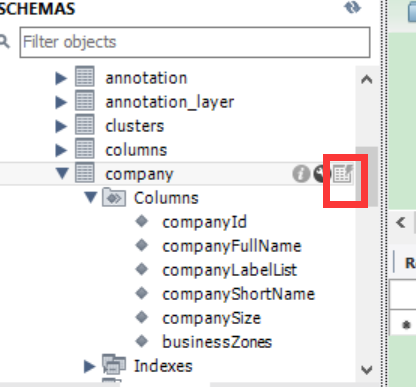Focus the Filter objects search field
The image size is (416, 387).
[195, 42]
